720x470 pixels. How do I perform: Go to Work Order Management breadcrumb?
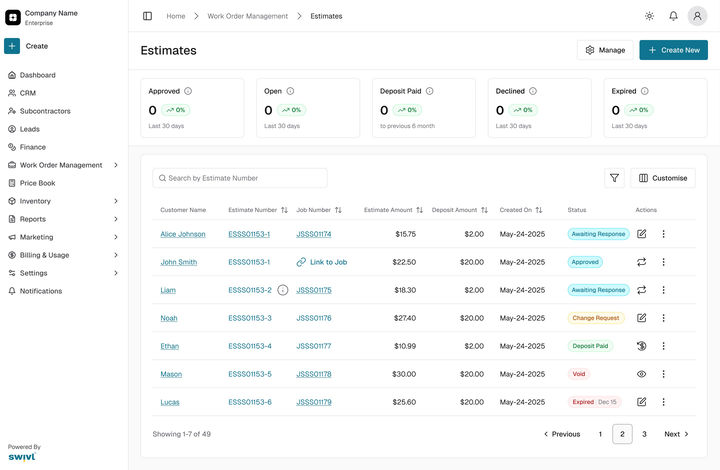click(x=248, y=16)
